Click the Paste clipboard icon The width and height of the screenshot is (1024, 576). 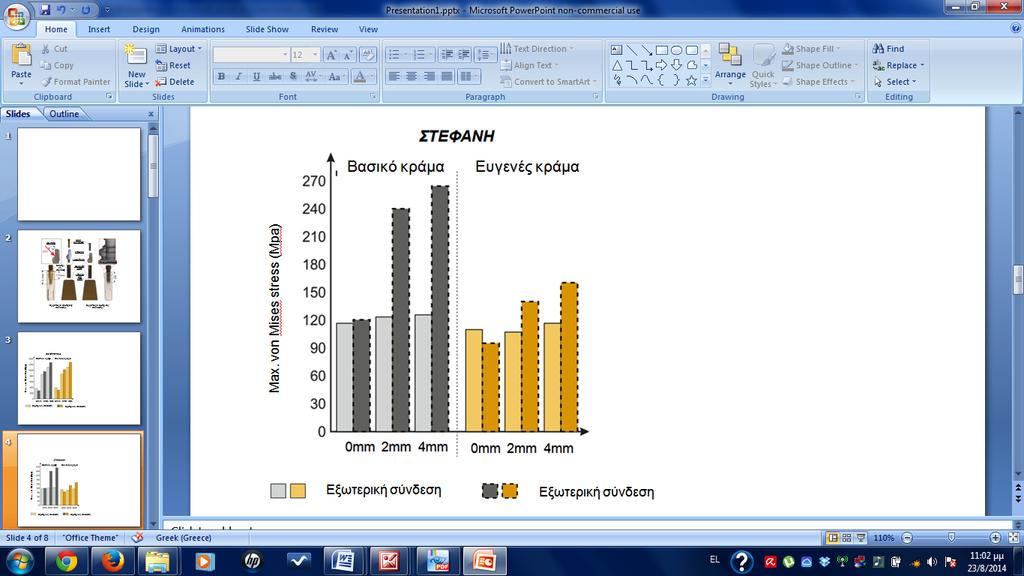[x=22, y=56]
